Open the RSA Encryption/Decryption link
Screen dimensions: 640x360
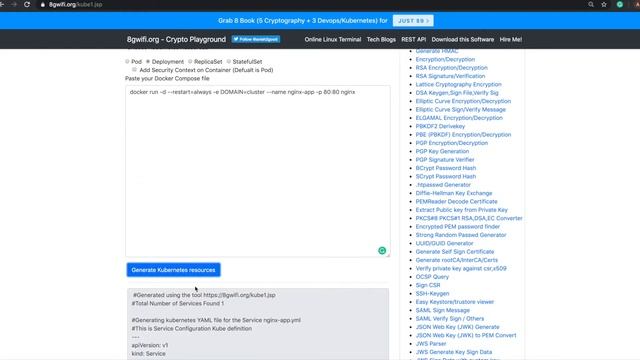point(451,68)
